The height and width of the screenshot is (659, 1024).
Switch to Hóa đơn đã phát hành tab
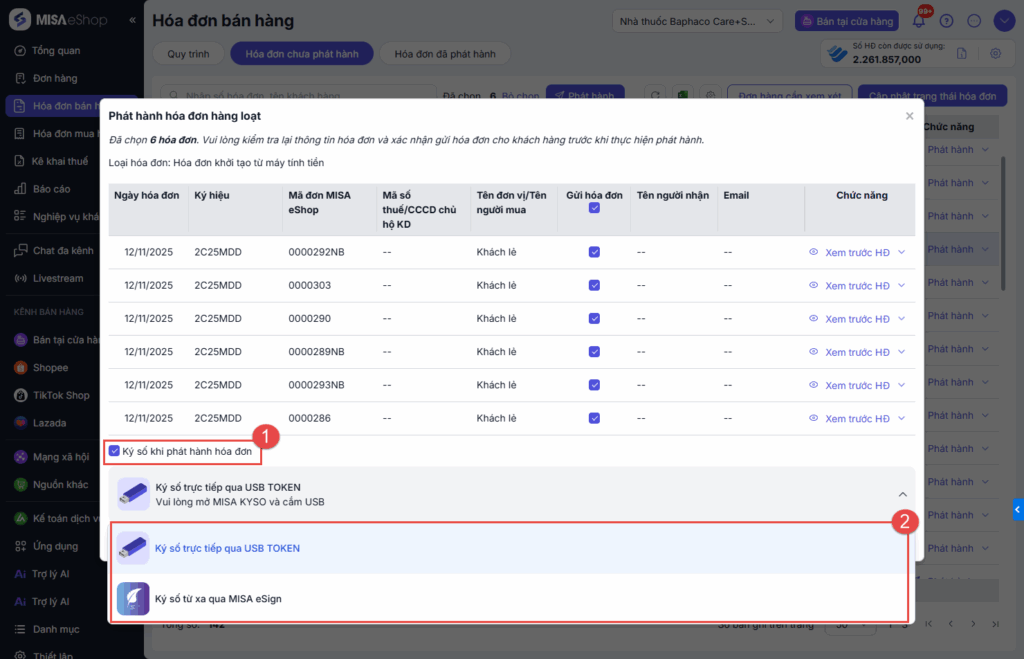445,54
